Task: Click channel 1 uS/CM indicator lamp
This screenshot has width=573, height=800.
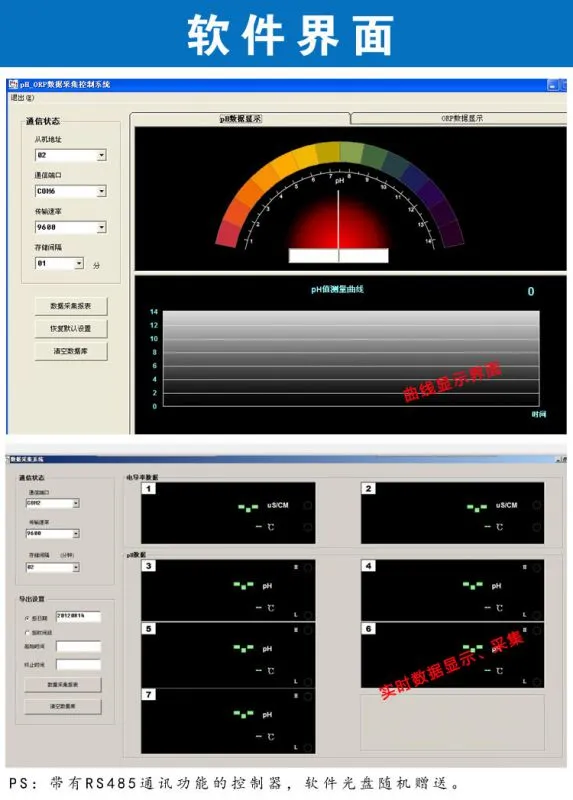Action: 308,505
